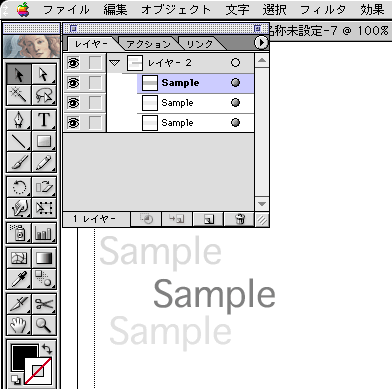Image resolution: width=392 pixels, height=389 pixels.
Task: Select the highlighted bold Sample row
Action: [x=195, y=83]
